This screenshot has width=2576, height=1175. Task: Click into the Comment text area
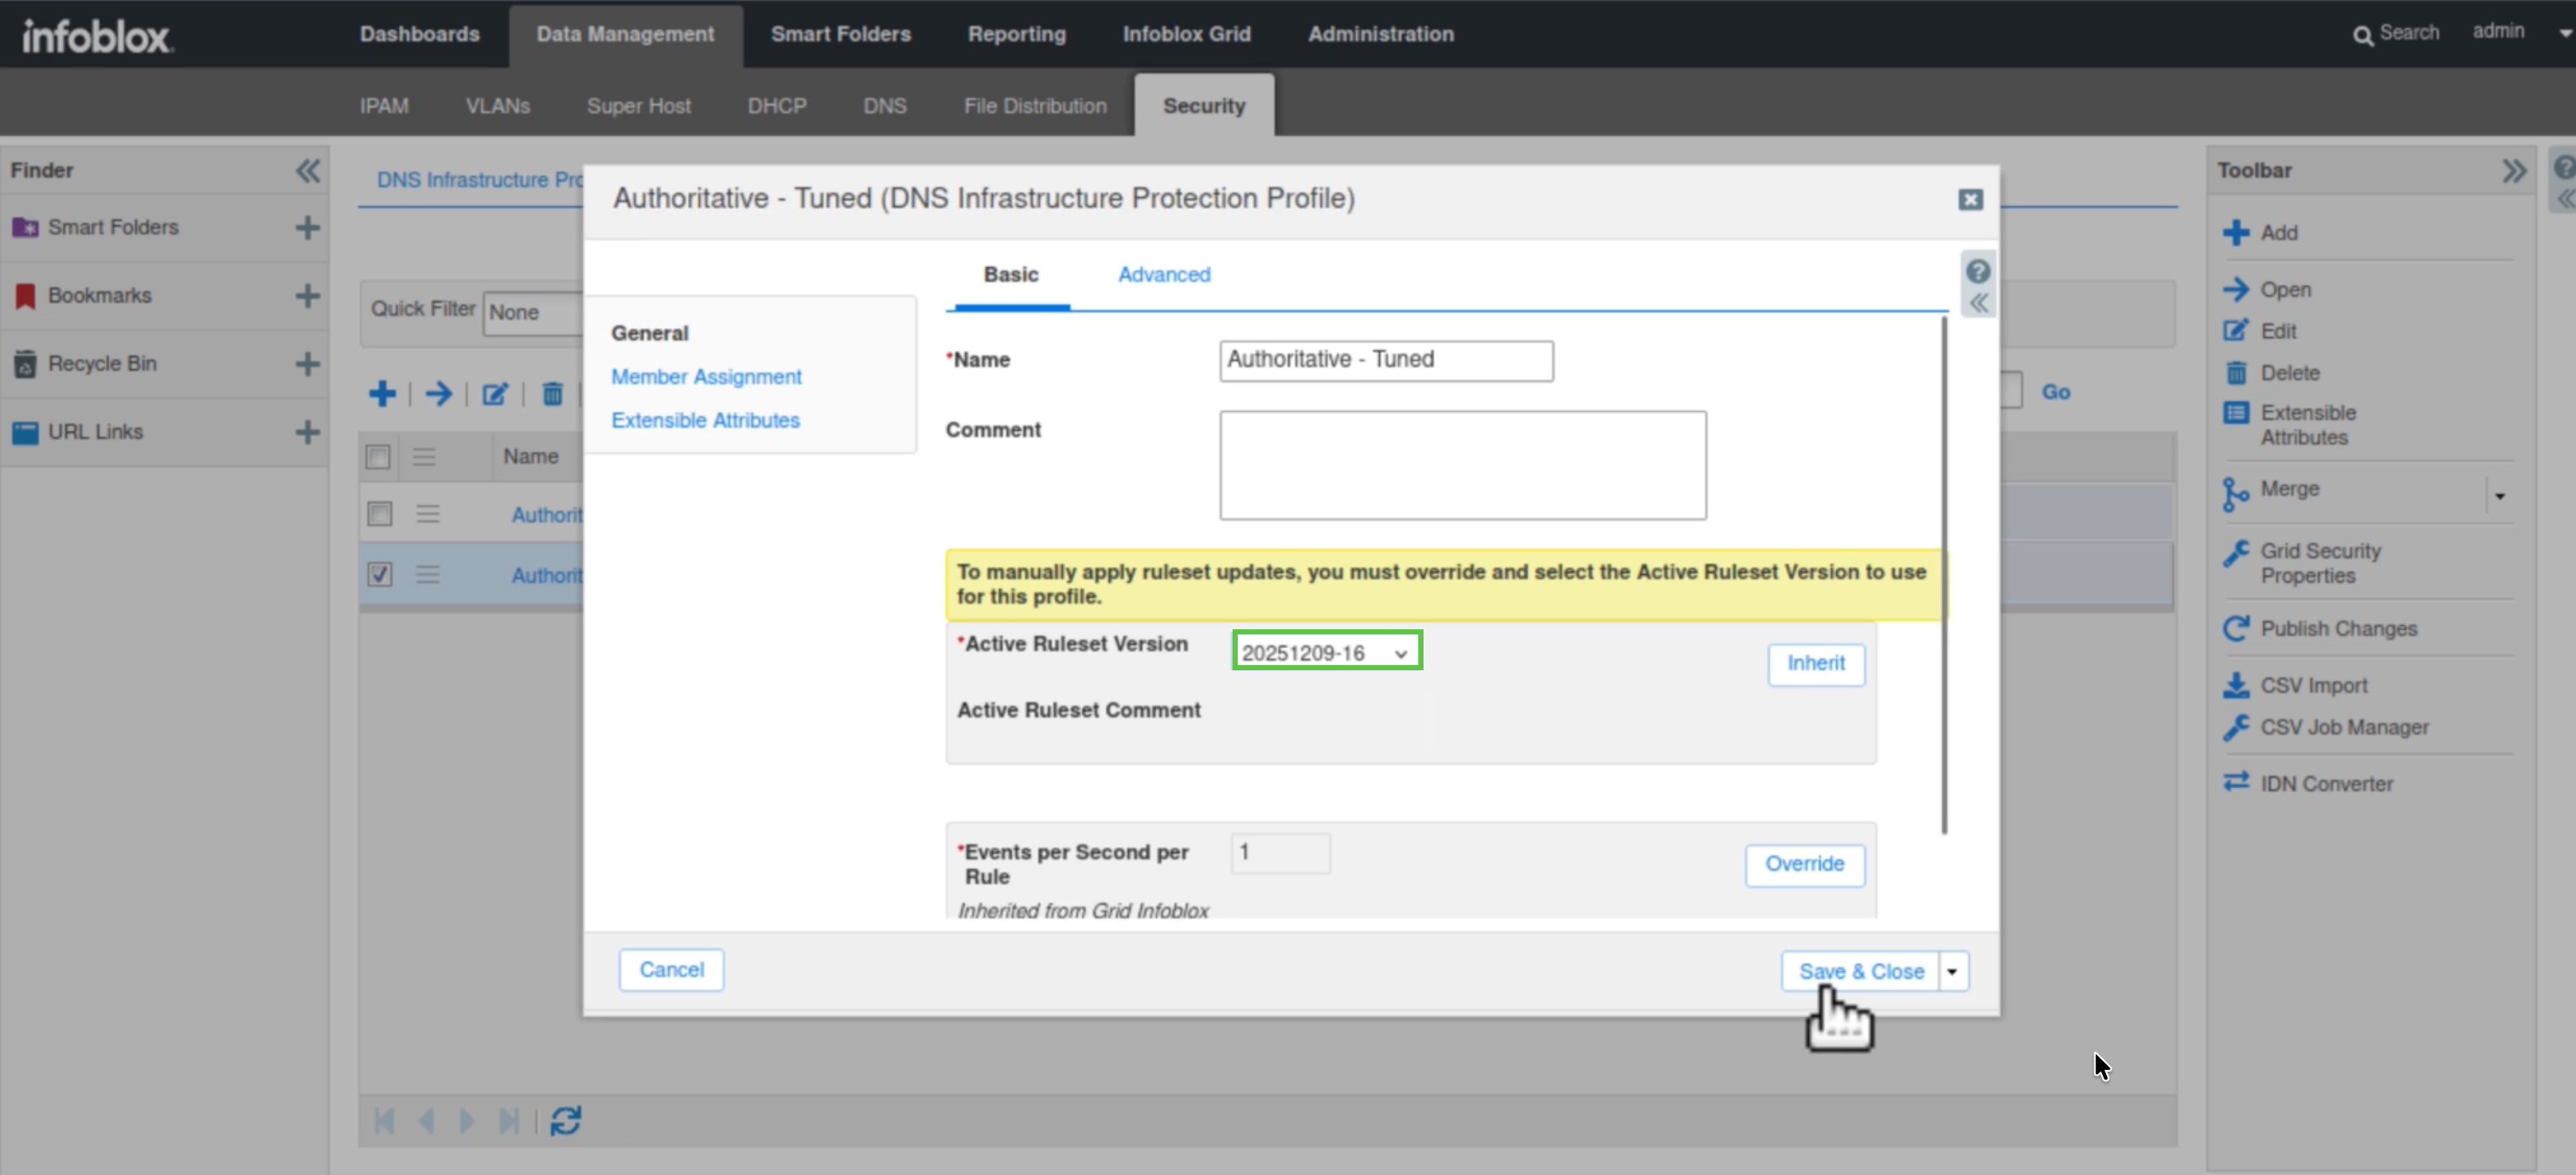pyautogui.click(x=1463, y=466)
